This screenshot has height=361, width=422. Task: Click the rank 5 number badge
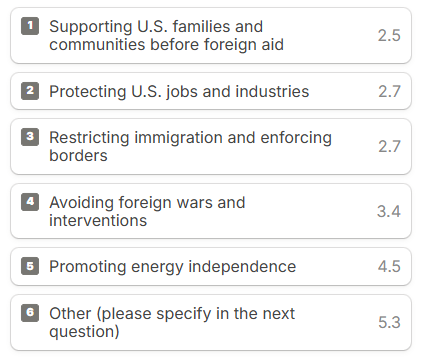point(30,266)
